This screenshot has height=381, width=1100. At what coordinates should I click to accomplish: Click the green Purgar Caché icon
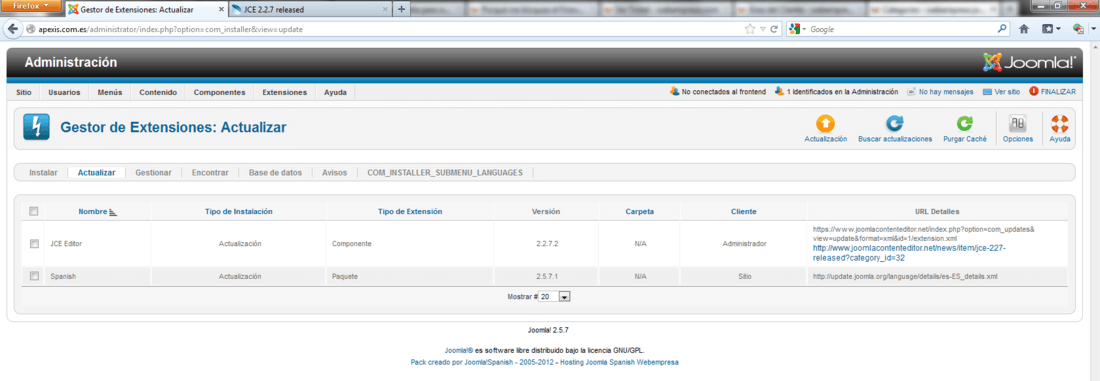[965, 124]
